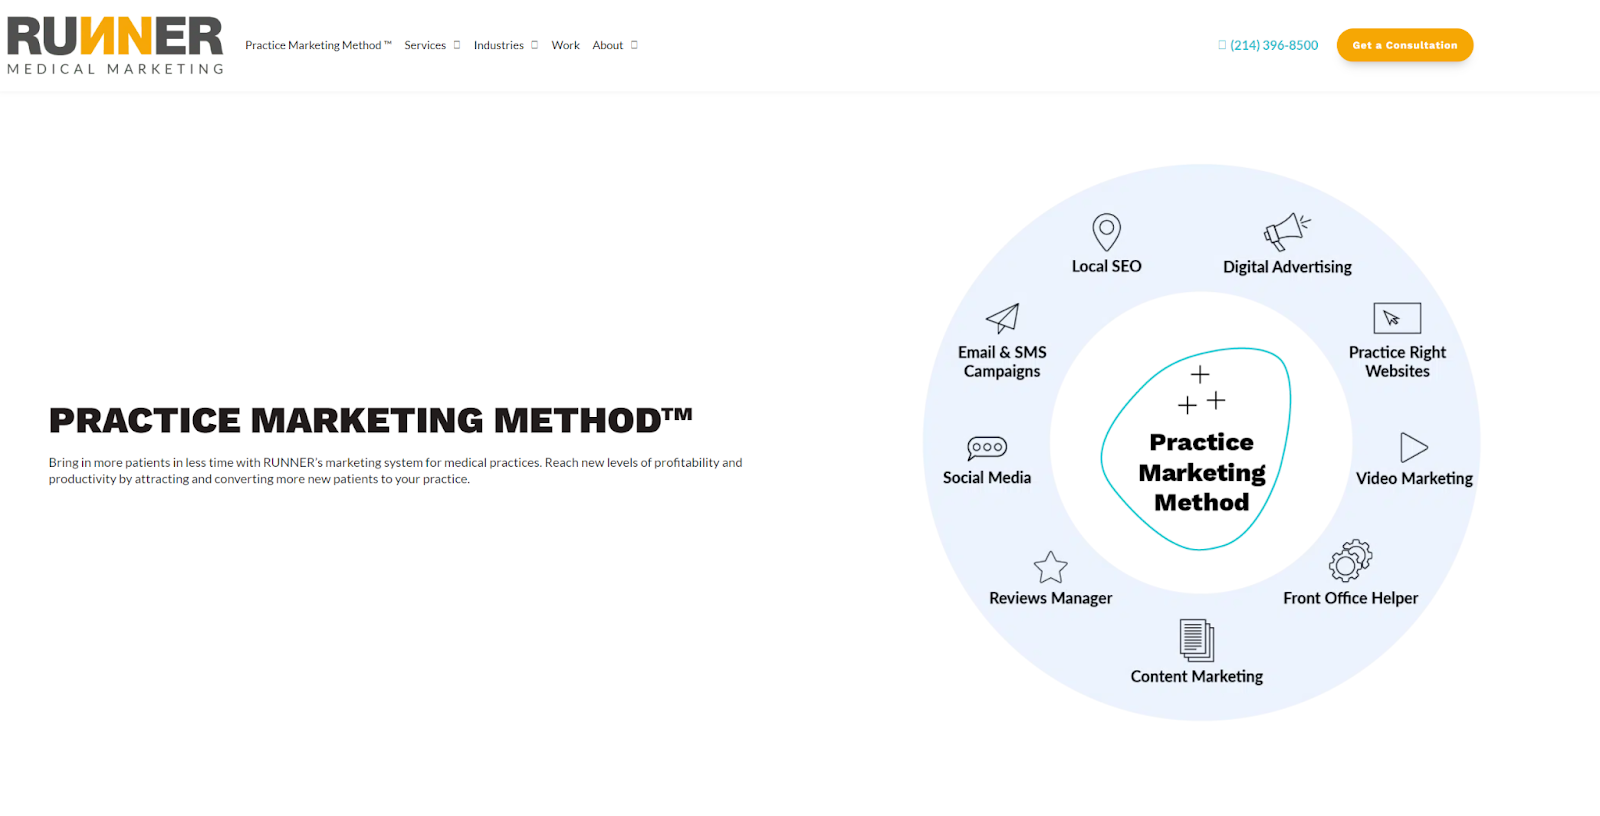Image resolution: width=1600 pixels, height=816 pixels.
Task: Click the phone icon beside the number
Action: coord(1222,45)
